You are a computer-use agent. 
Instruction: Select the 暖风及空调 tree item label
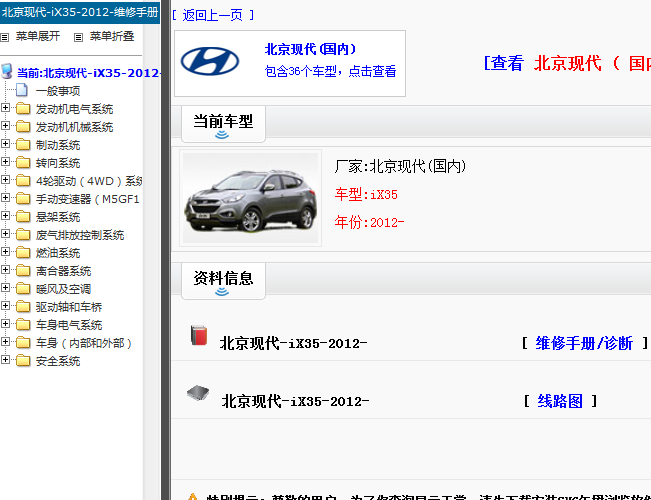[x=63, y=289]
